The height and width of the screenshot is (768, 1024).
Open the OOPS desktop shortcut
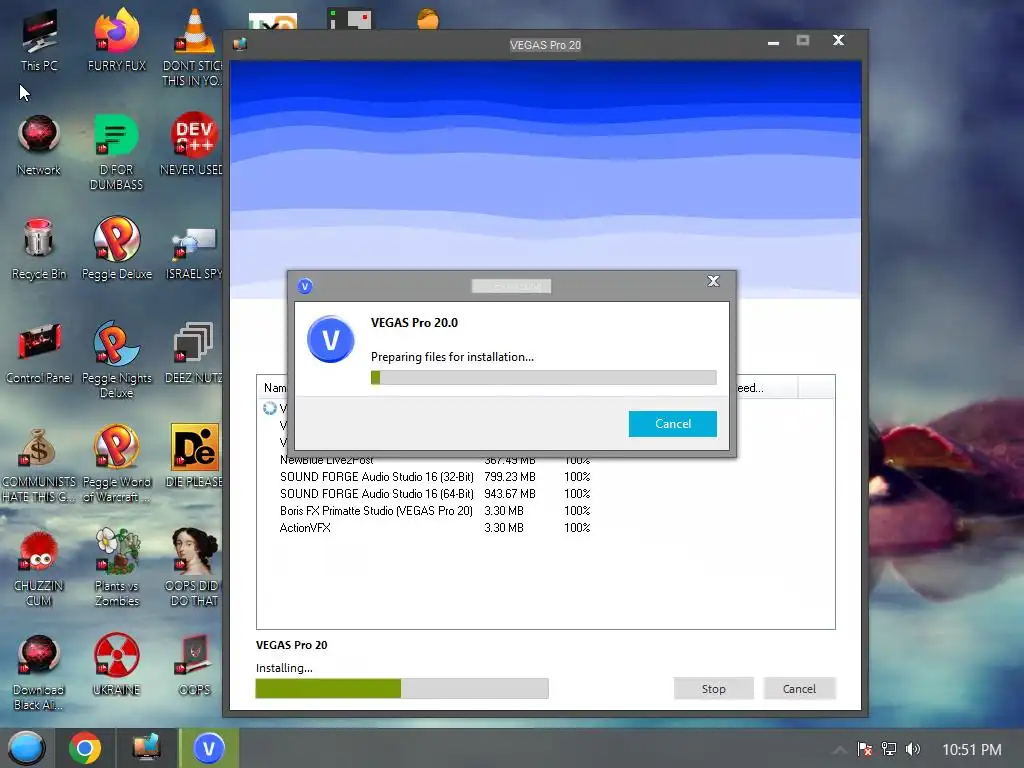tap(195, 665)
